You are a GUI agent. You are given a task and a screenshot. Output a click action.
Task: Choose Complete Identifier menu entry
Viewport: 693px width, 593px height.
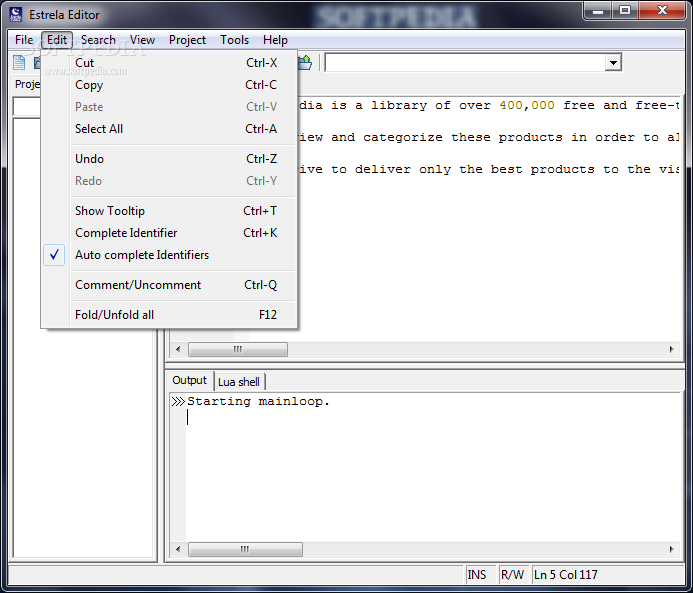[x=170, y=233]
